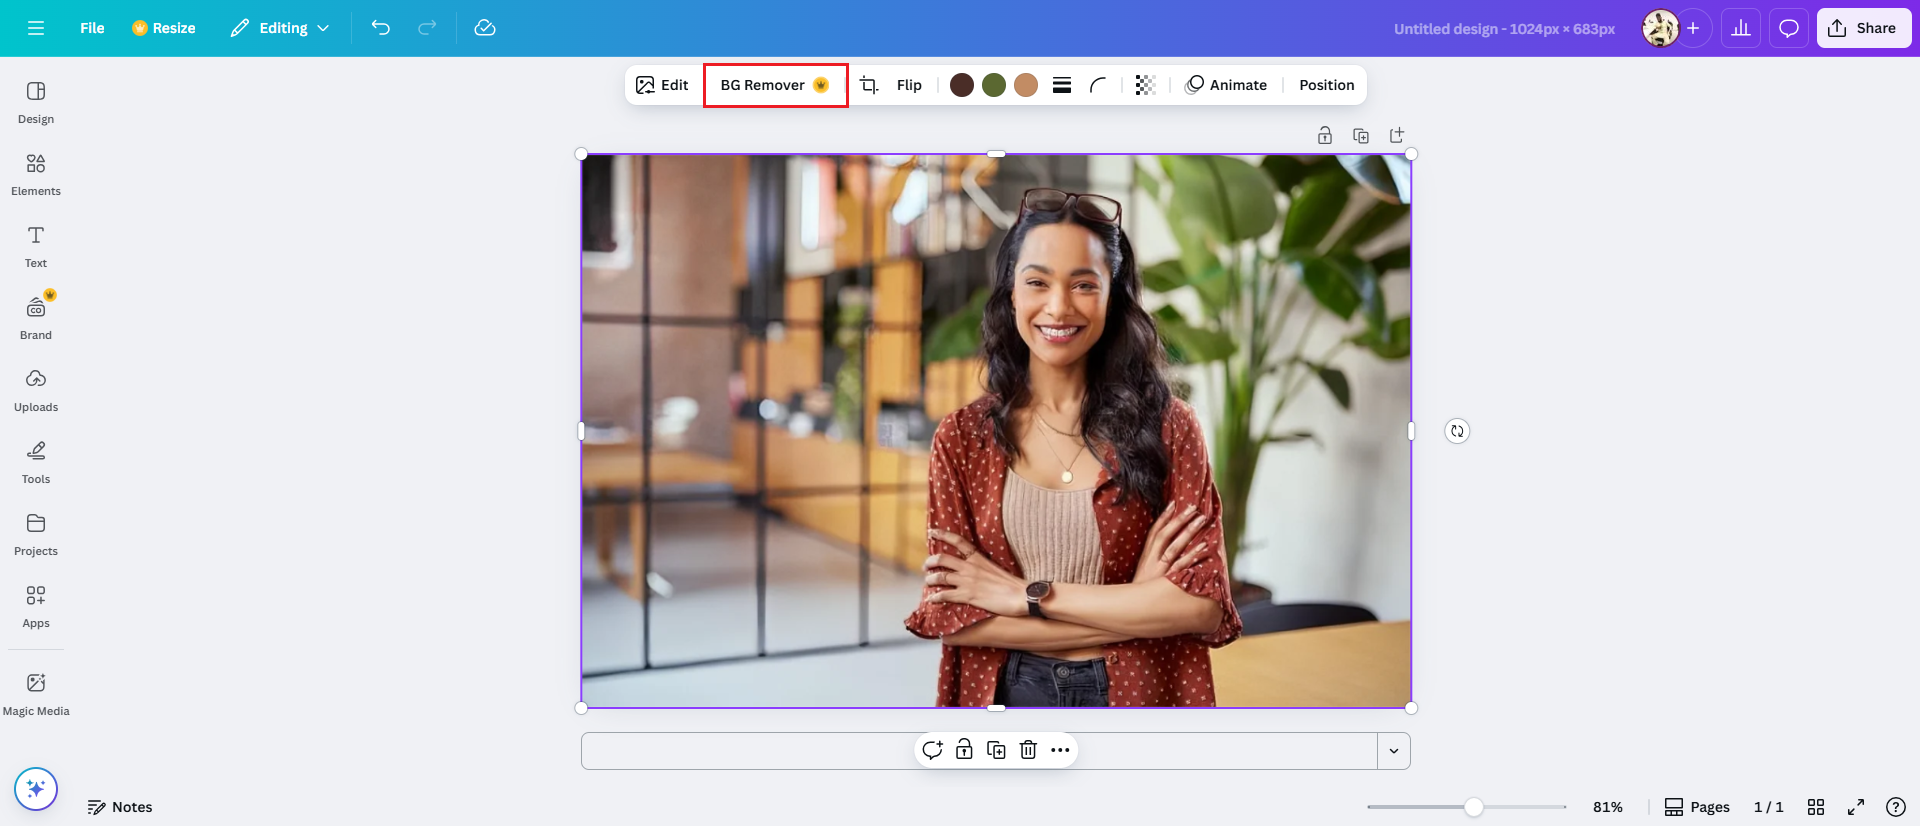1920x826 pixels.
Task: Open the Elements panel in sidebar
Action: pos(36,175)
